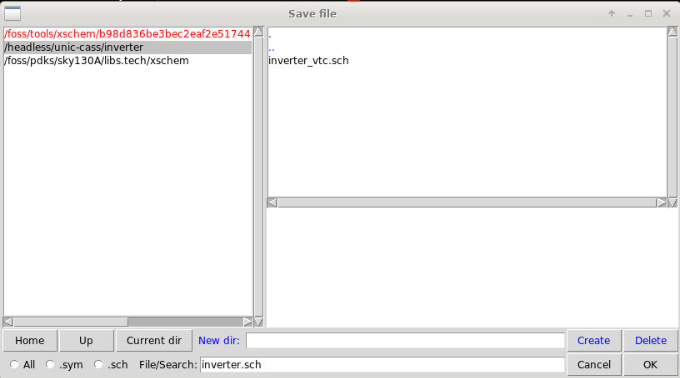Viewport: 680px width, 378px height.
Task: Click left pane scroll down arrow
Action: pos(258,322)
